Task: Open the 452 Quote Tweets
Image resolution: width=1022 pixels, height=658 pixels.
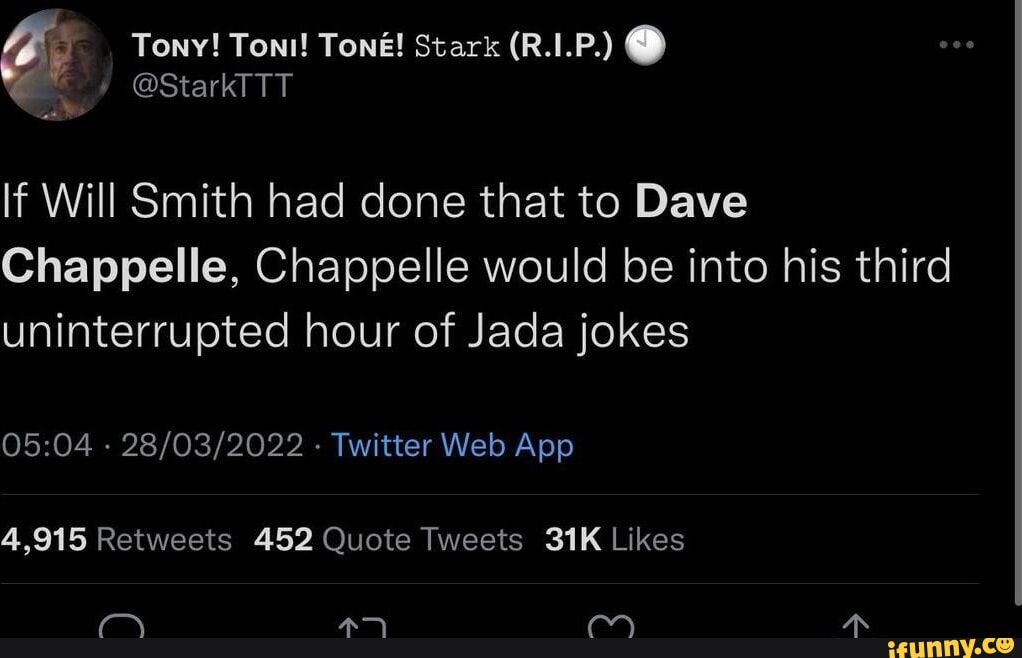Action: (390, 539)
